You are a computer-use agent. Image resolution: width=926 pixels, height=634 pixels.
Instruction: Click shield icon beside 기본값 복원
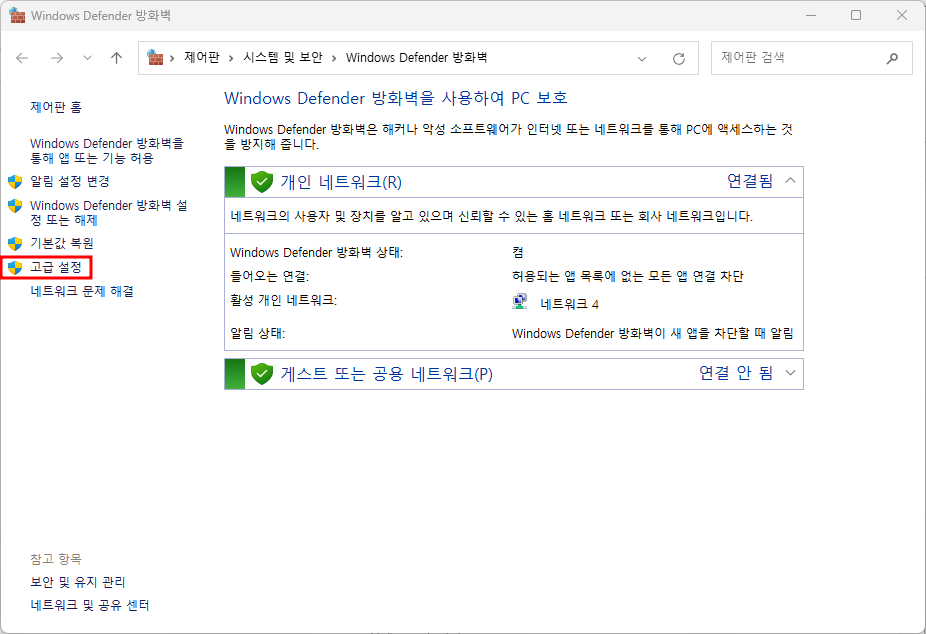(15, 243)
